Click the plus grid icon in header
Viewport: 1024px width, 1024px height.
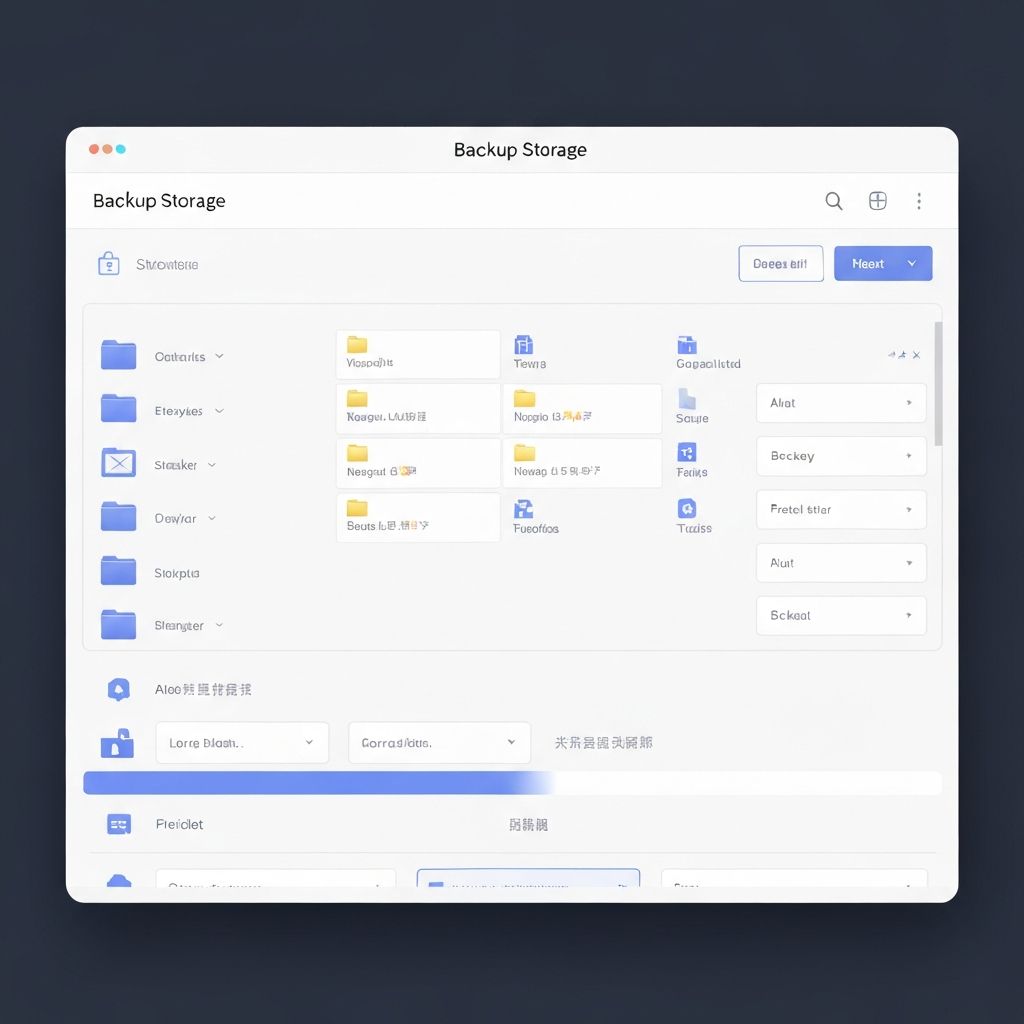[x=877, y=200]
